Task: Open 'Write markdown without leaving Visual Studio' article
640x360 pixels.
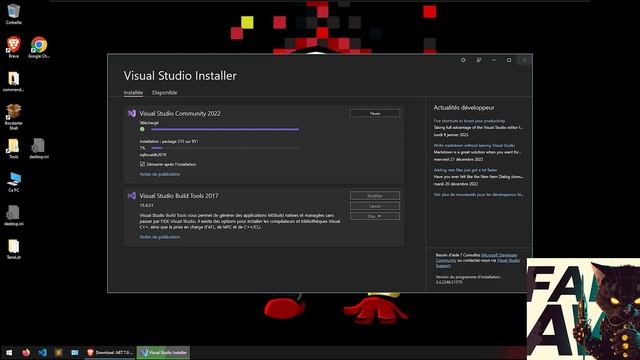Action: 474,145
